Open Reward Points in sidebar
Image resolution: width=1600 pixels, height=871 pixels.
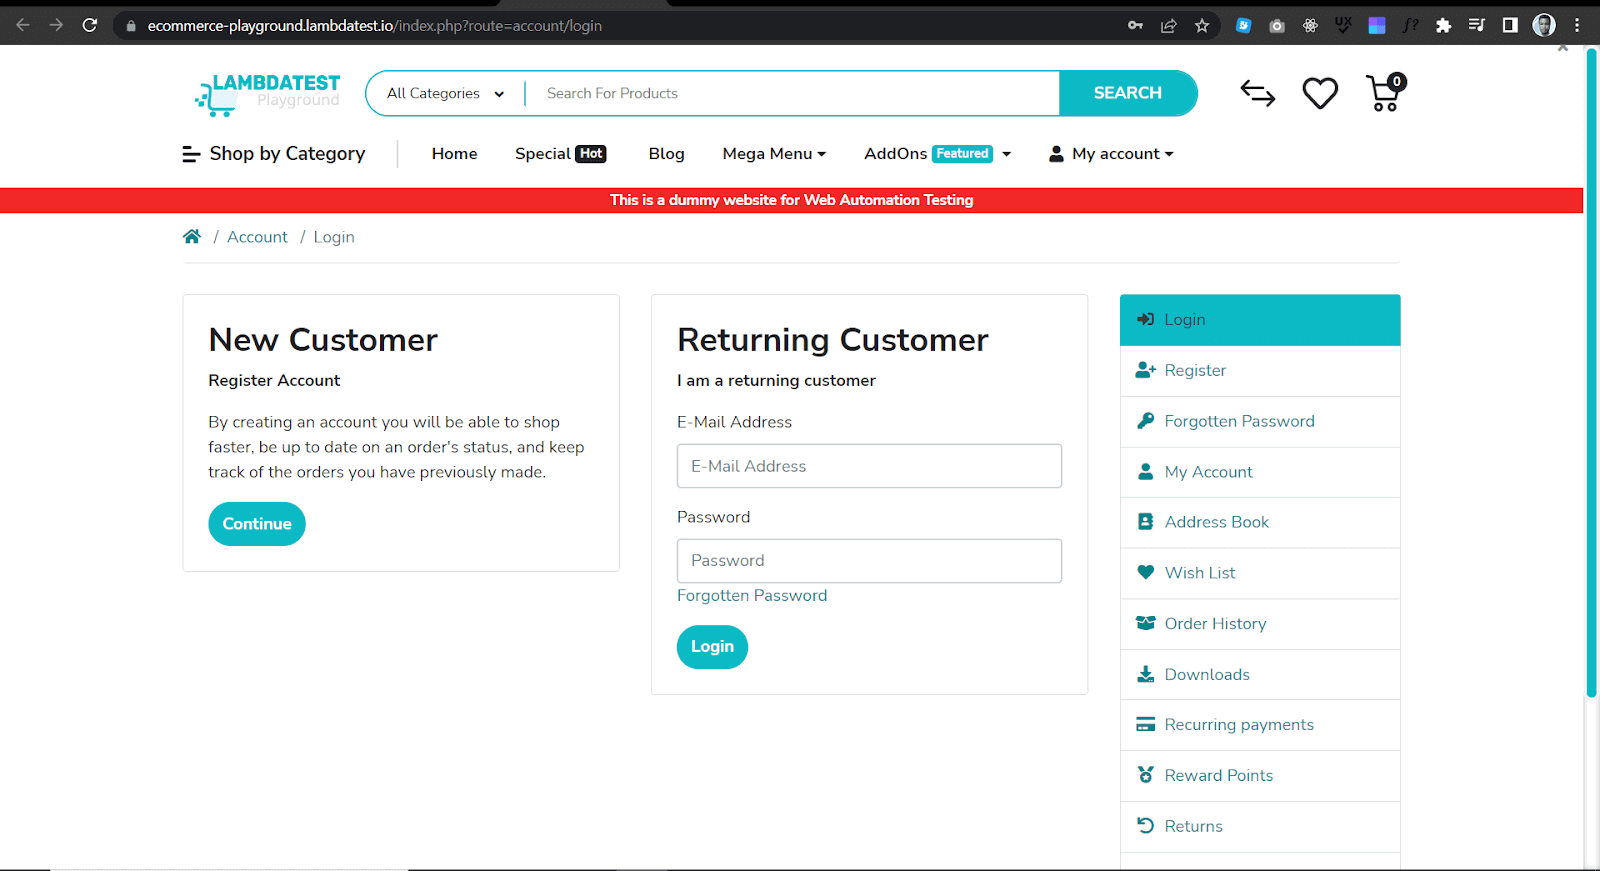[x=1260, y=776]
